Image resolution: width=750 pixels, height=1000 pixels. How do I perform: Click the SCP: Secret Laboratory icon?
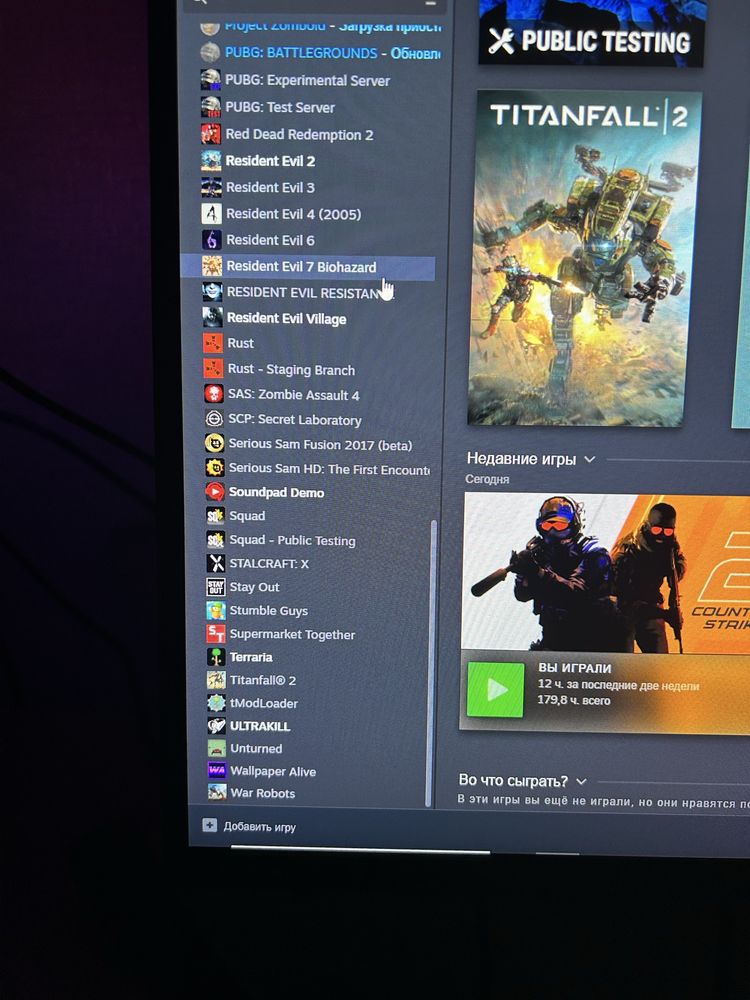point(214,419)
